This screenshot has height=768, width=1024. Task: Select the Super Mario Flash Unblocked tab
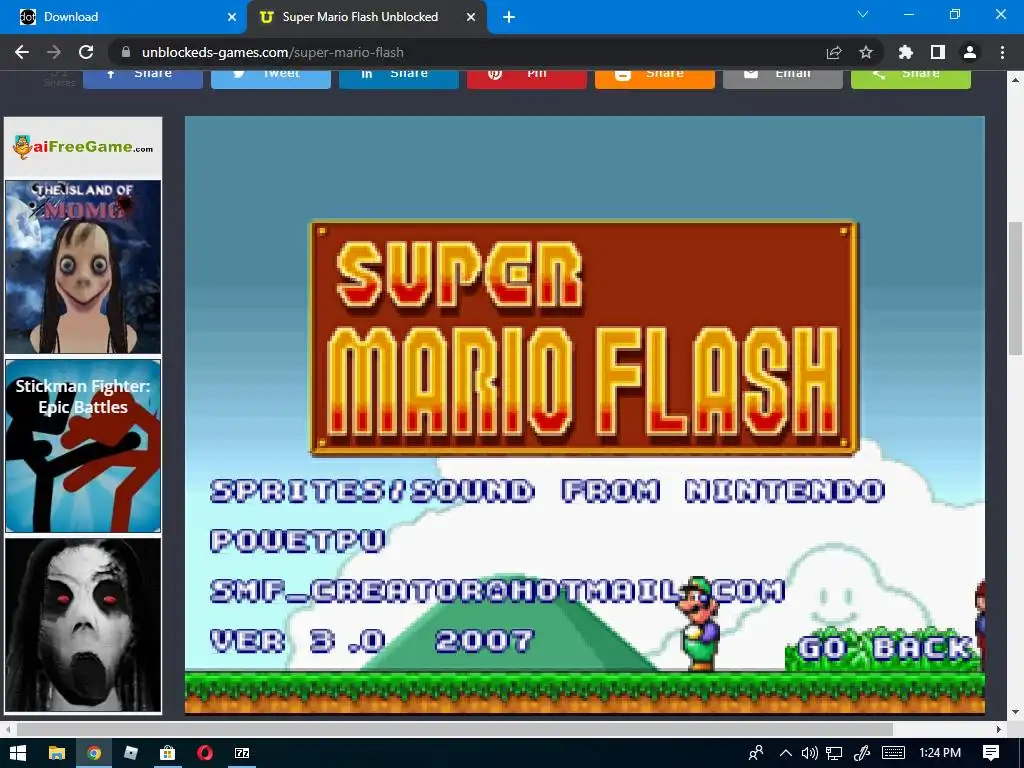click(x=366, y=17)
